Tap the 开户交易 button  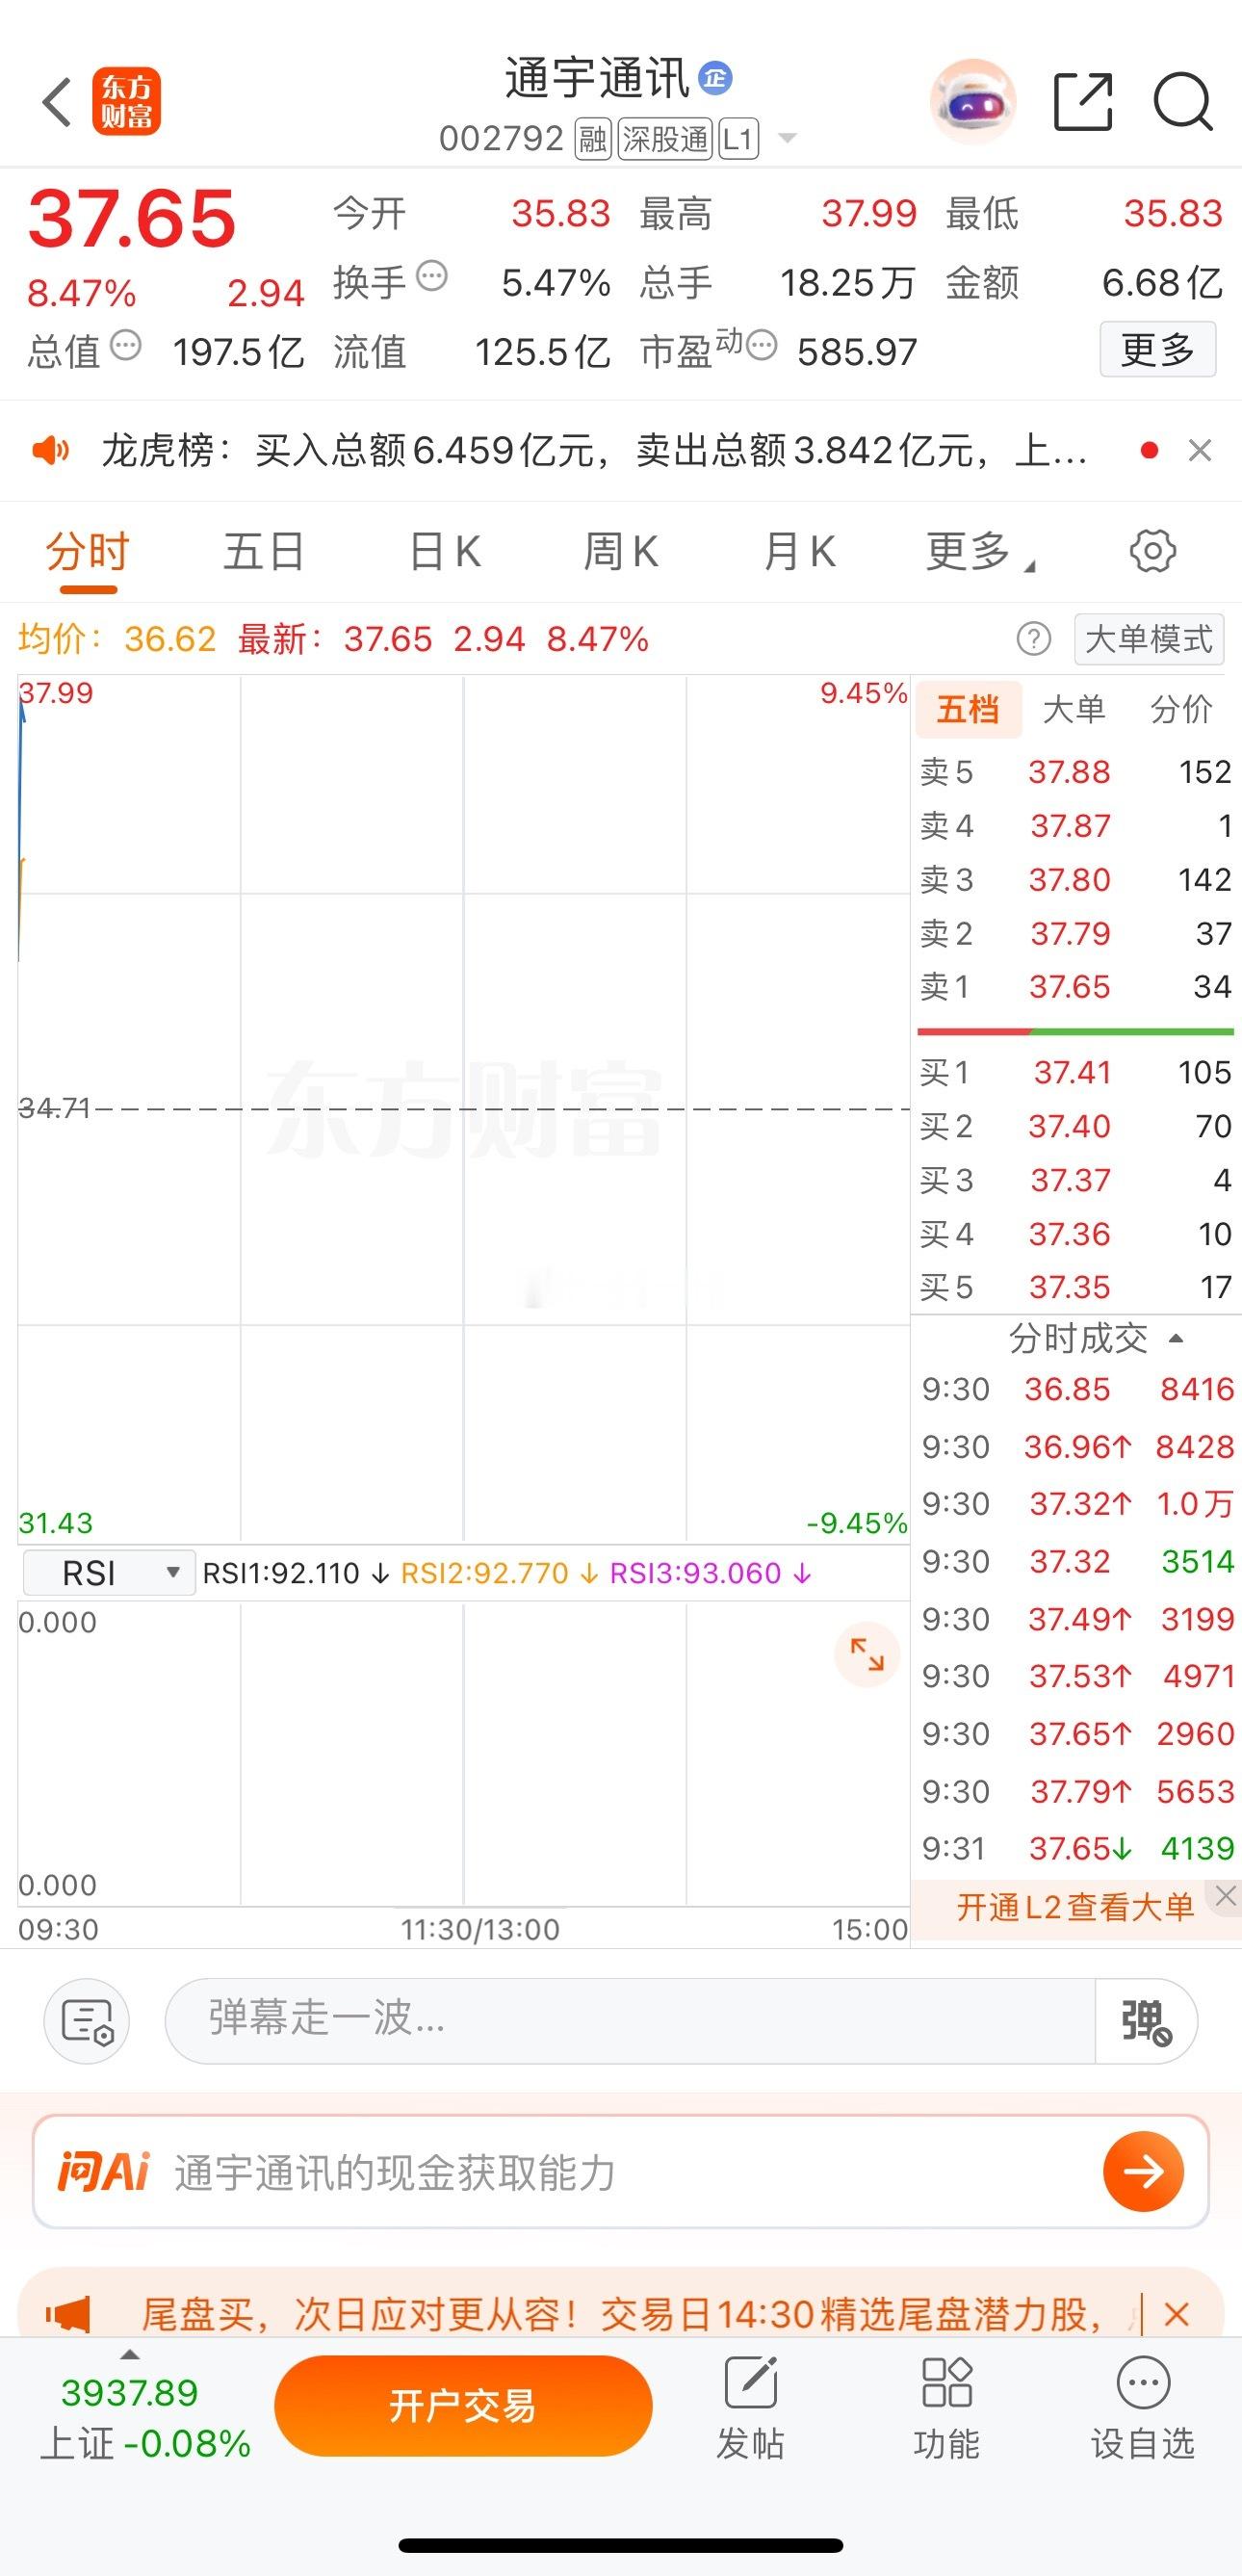pos(463,2405)
